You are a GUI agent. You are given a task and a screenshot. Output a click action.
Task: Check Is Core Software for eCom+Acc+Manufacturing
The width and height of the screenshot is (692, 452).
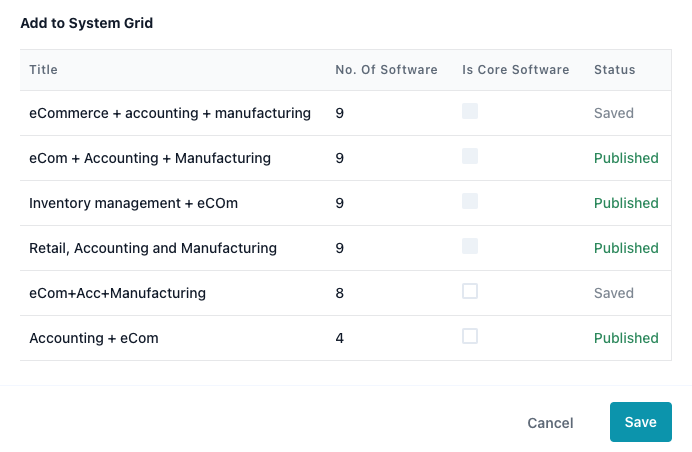[x=470, y=291]
